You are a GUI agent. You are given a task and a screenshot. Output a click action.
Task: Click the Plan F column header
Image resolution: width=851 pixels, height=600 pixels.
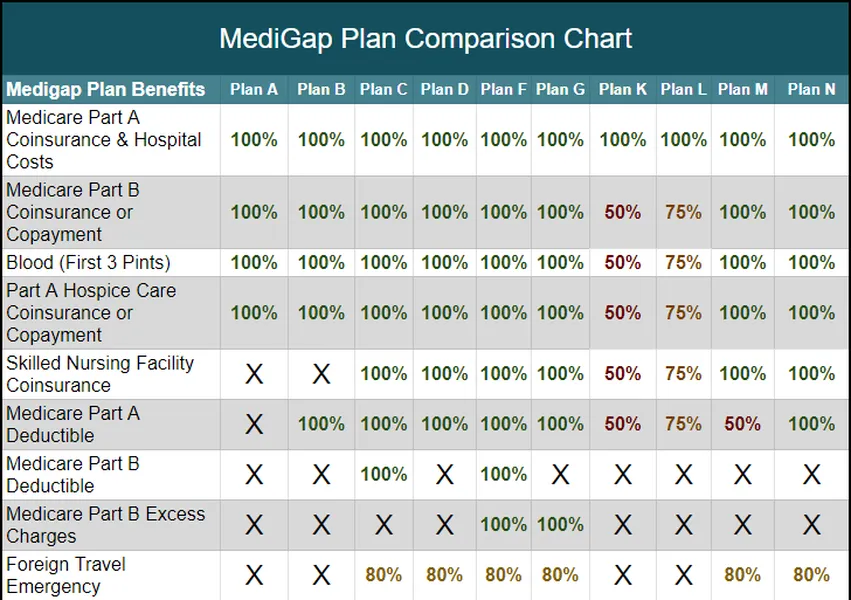(x=503, y=89)
